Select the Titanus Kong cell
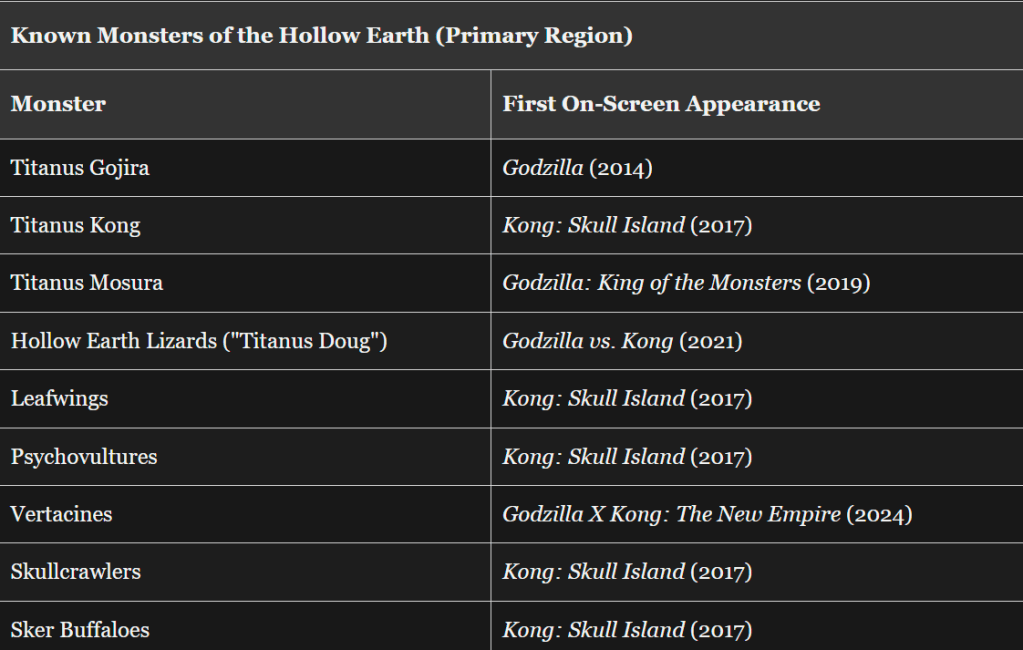The width and height of the screenshot is (1023, 650). pos(75,225)
